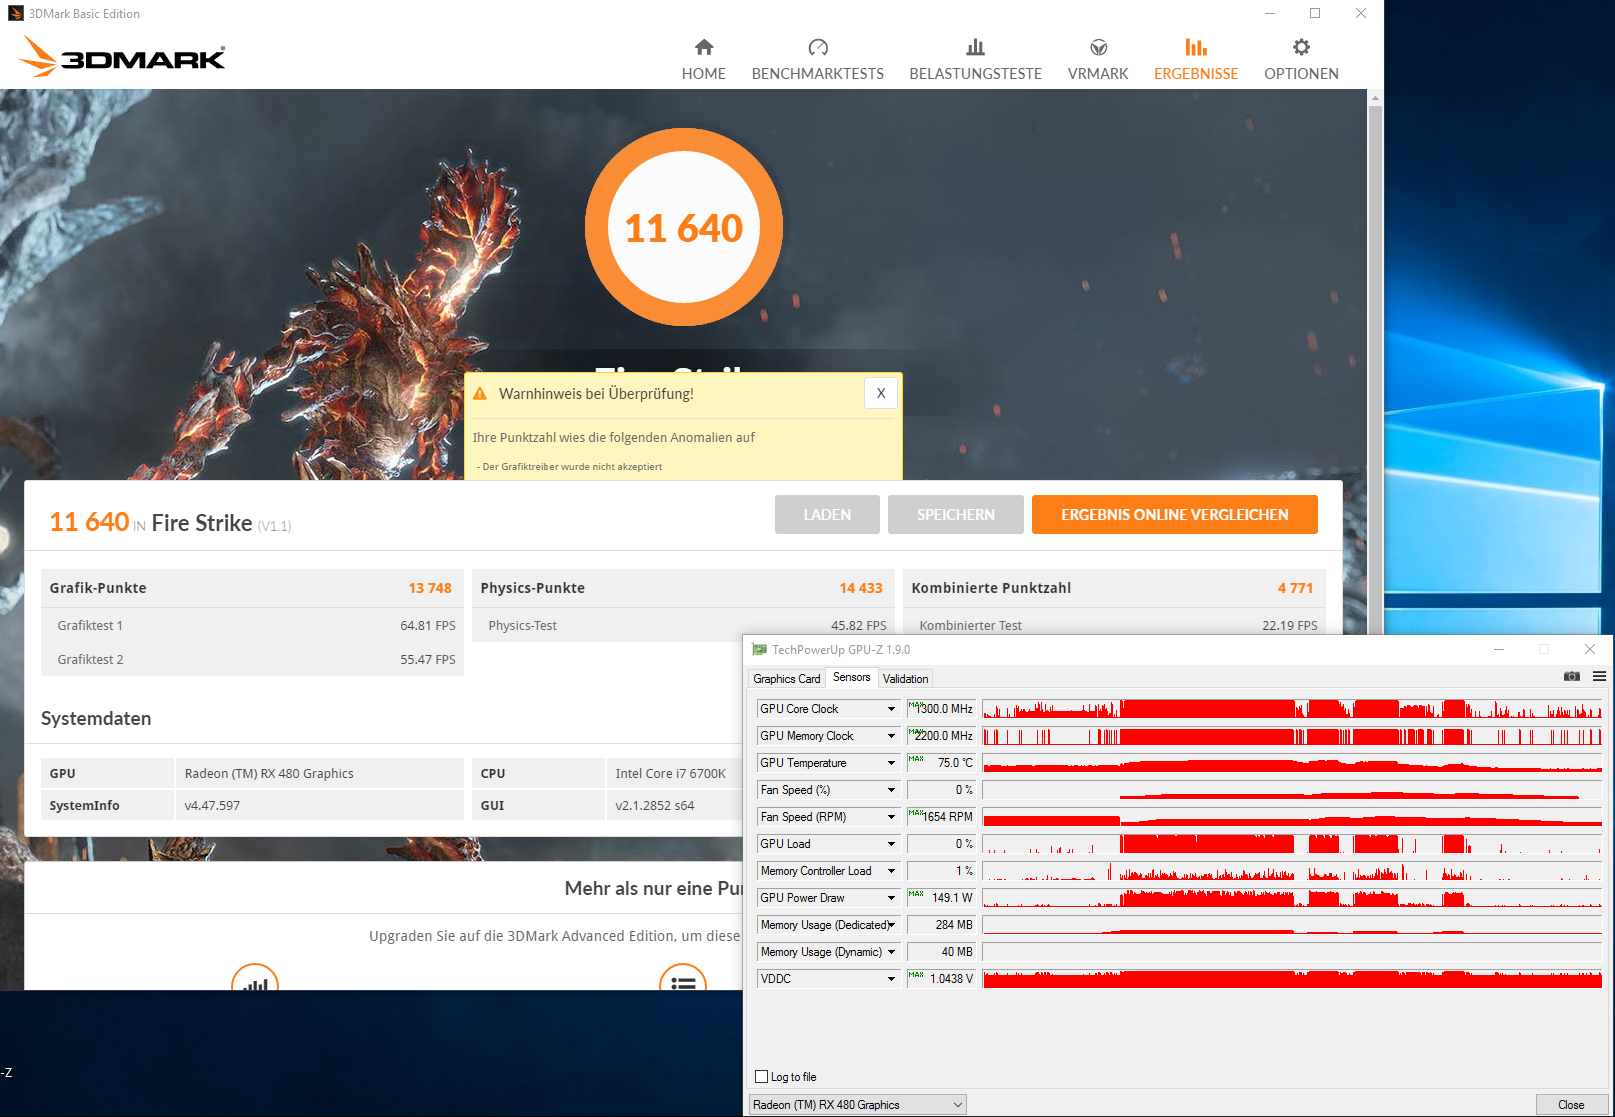This screenshot has height=1117, width=1615.
Task: Open BENCHMARKTESTS menu label
Action: tap(818, 74)
